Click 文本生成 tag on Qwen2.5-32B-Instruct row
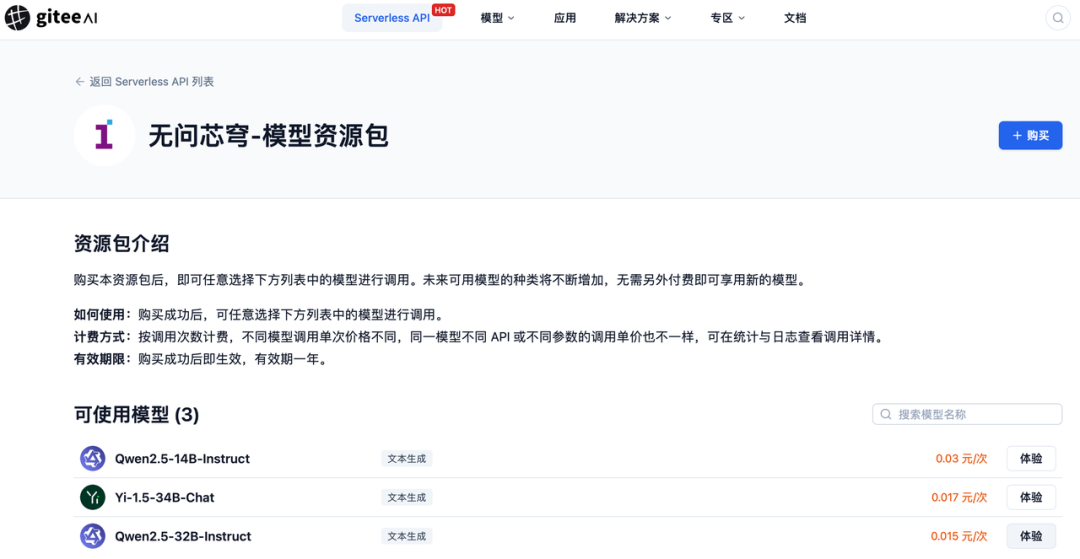The image size is (1080, 559). (406, 536)
